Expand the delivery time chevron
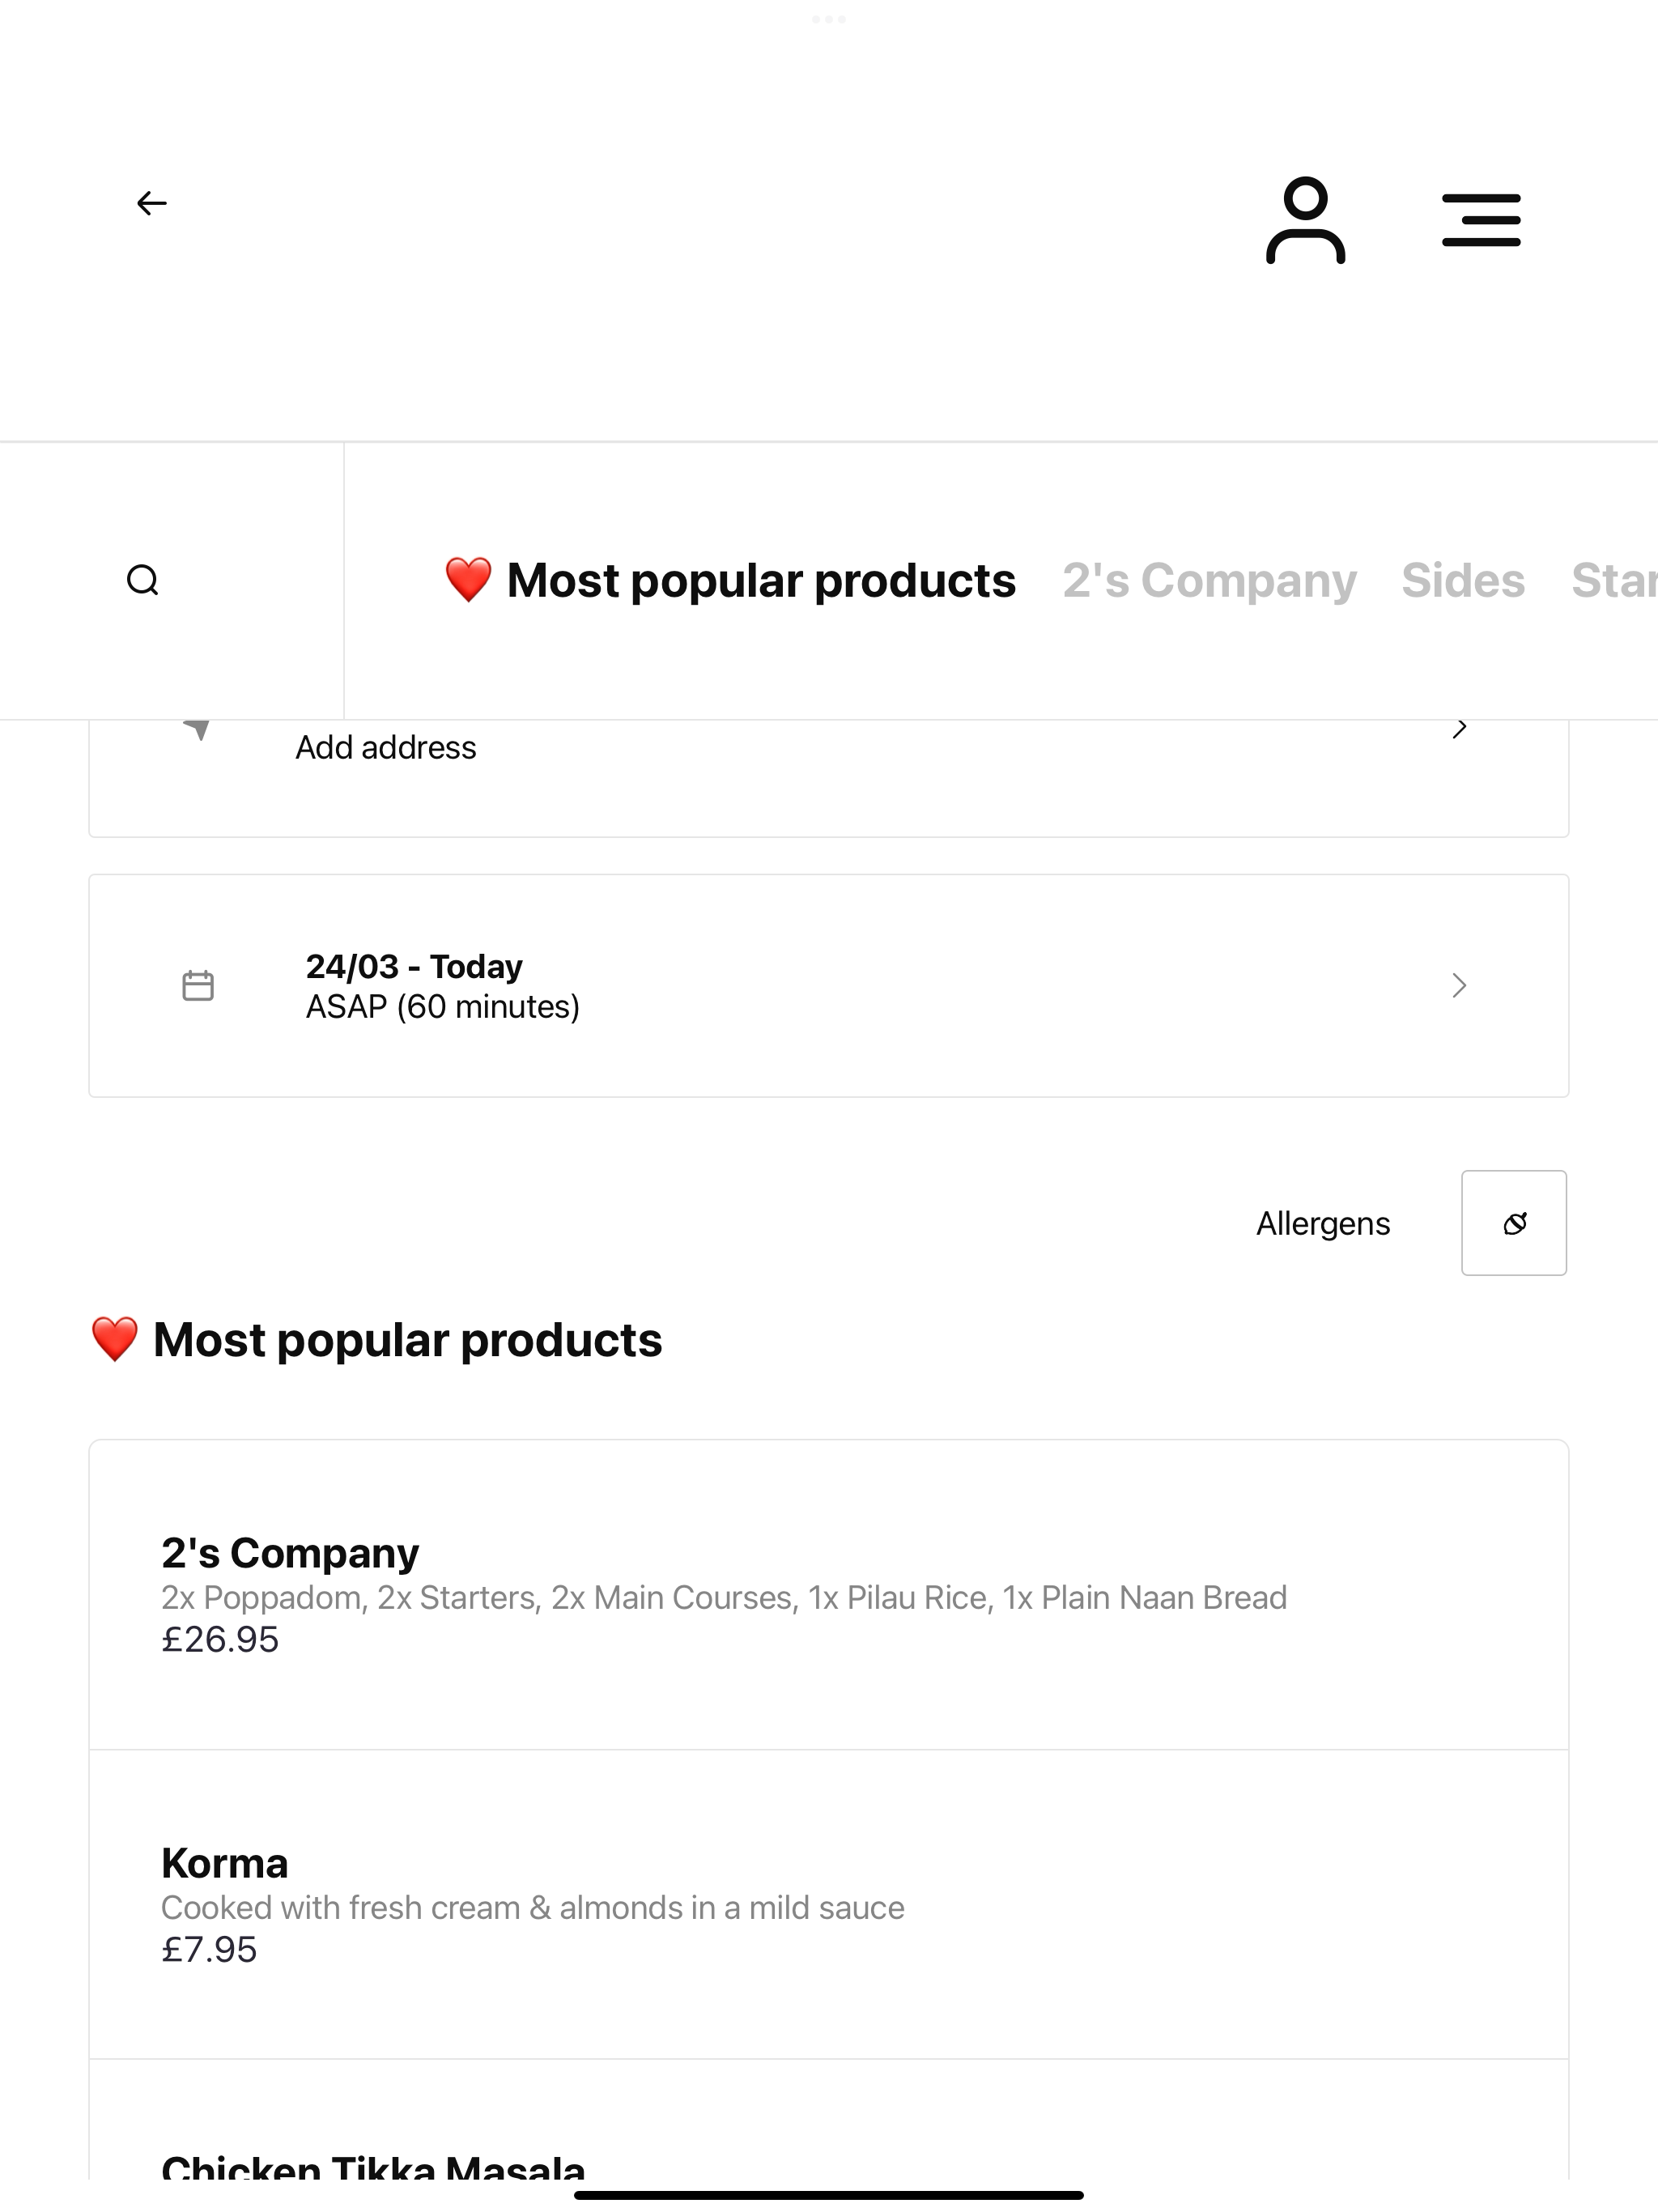The image size is (1658, 2212). 1460,986
